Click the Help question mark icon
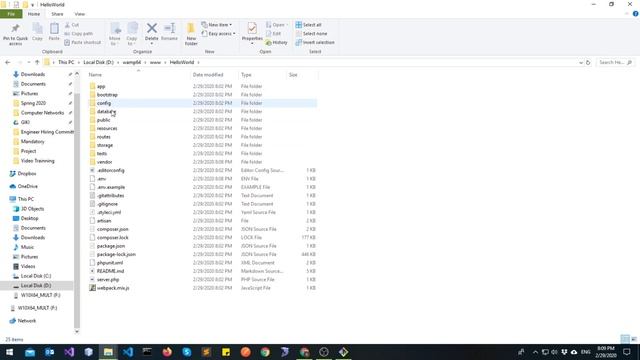Image resolution: width=640 pixels, height=360 pixels. (x=636, y=14)
